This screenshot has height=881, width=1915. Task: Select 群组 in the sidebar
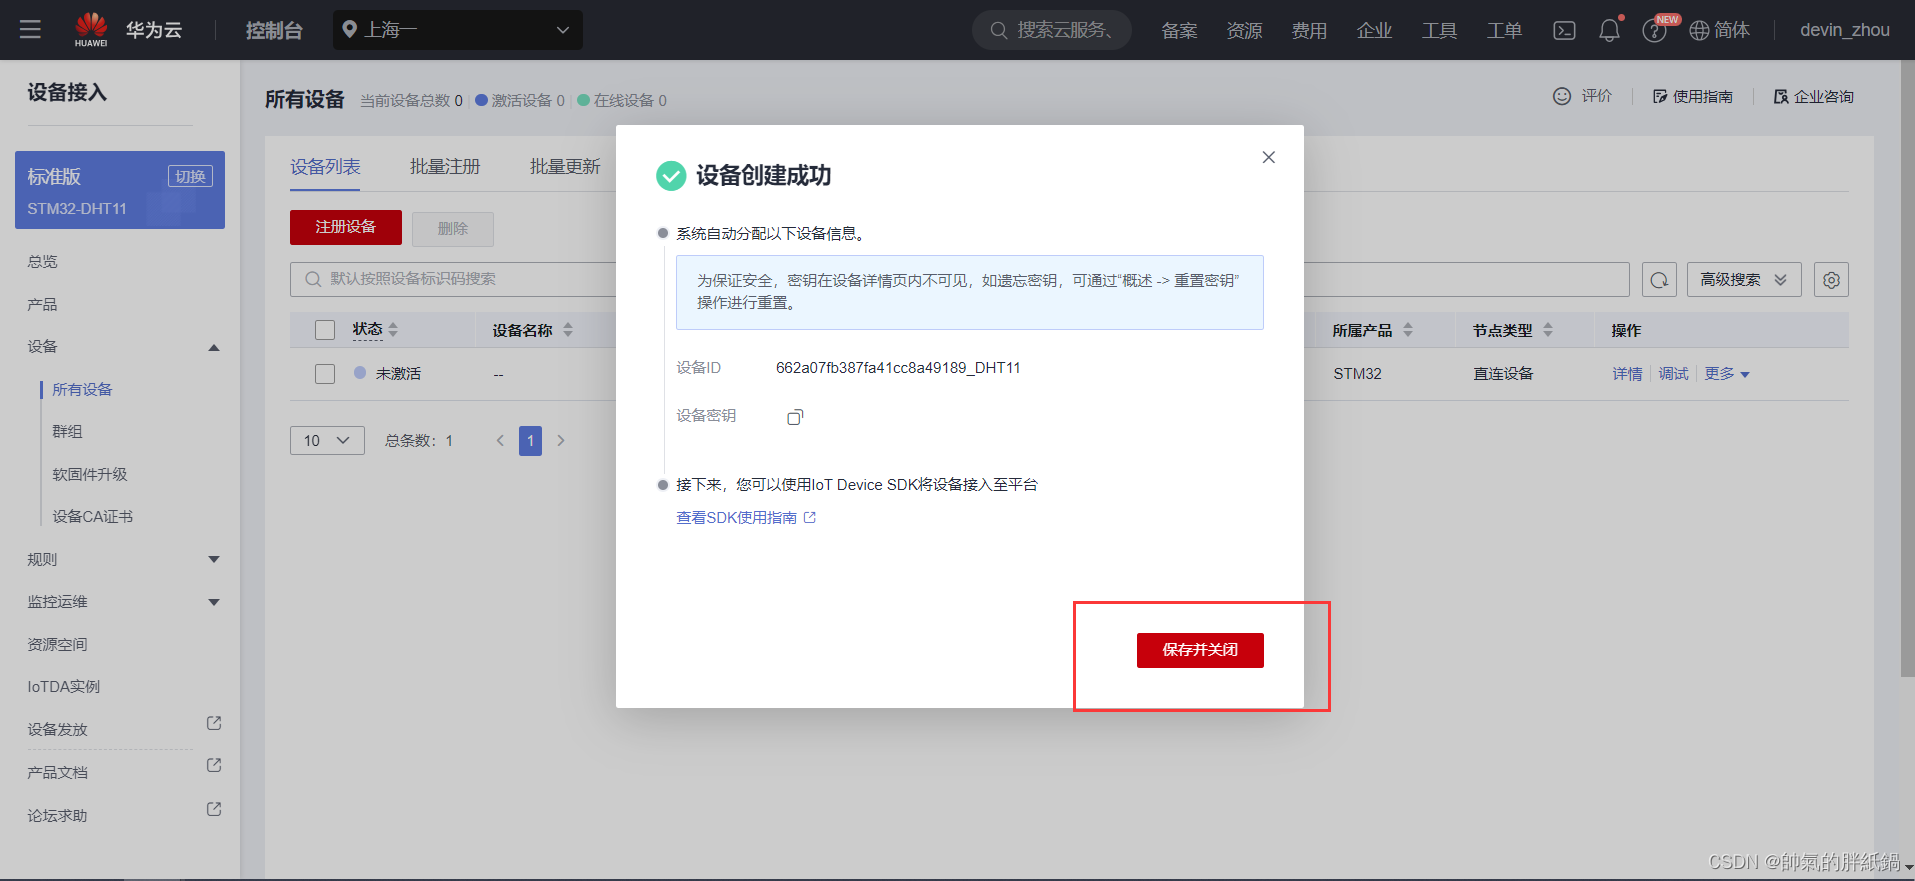(x=68, y=431)
